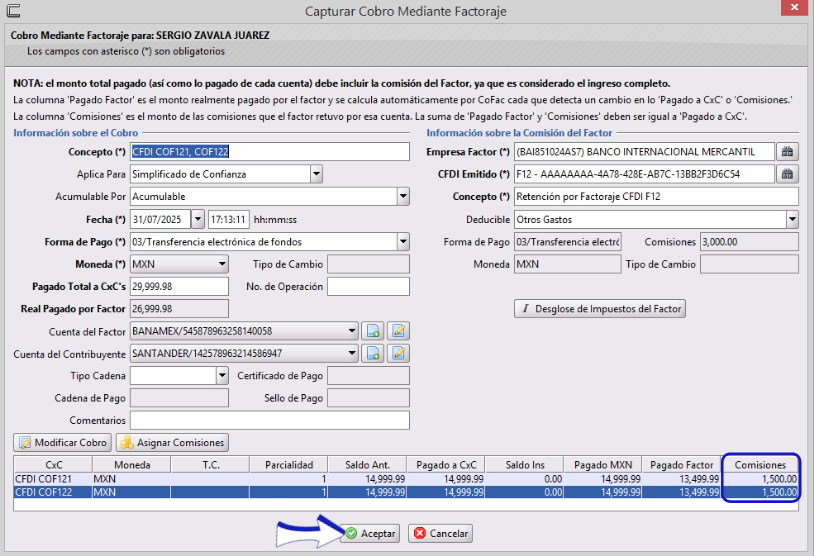814x556 pixels.
Task: Click the Comentarios field
Action: (270, 420)
